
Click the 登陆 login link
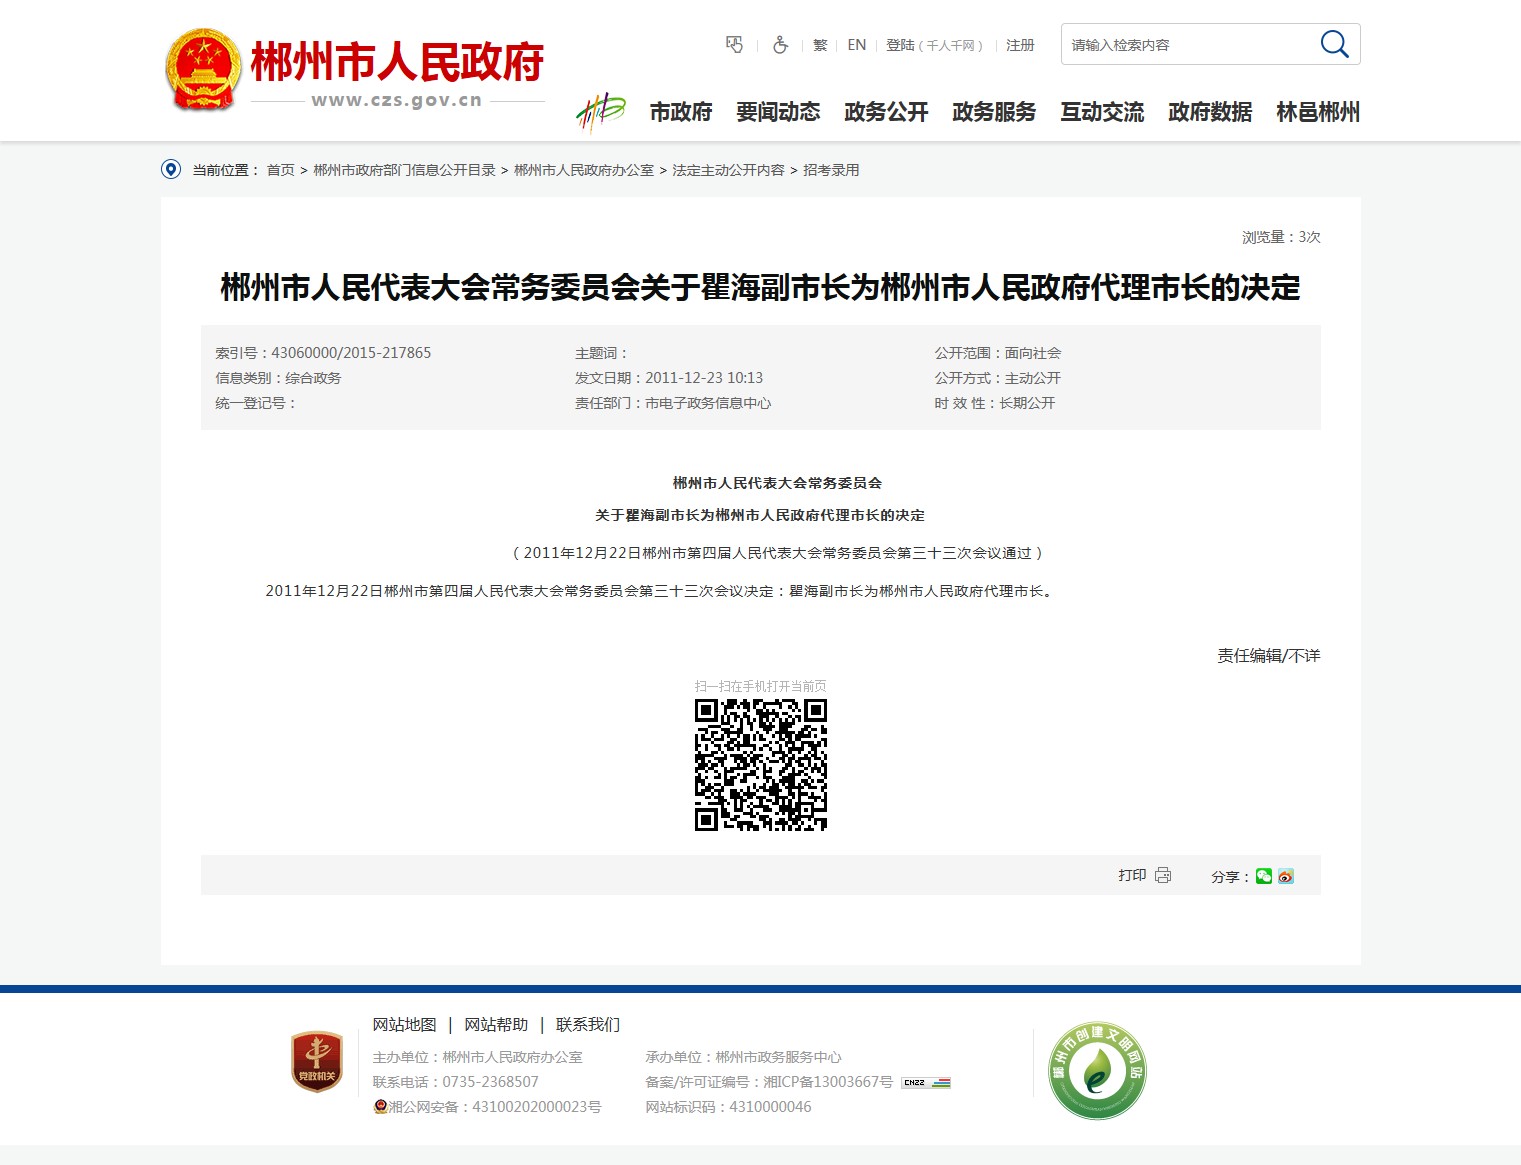[900, 45]
